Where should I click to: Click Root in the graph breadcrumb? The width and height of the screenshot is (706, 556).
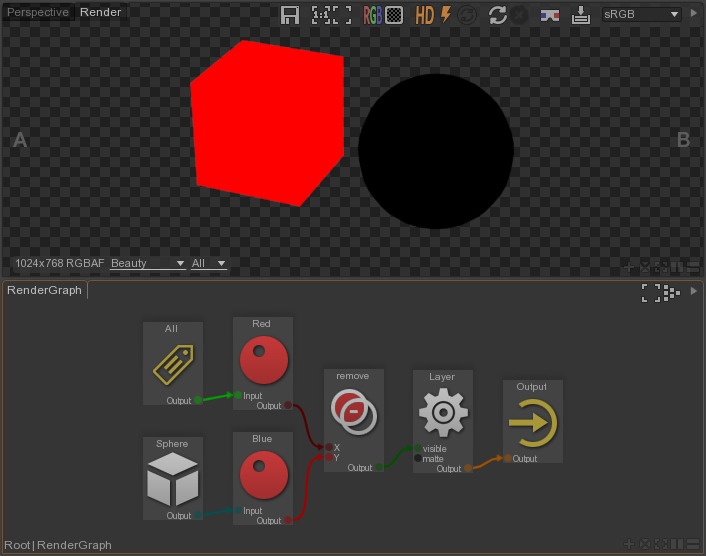pos(17,545)
